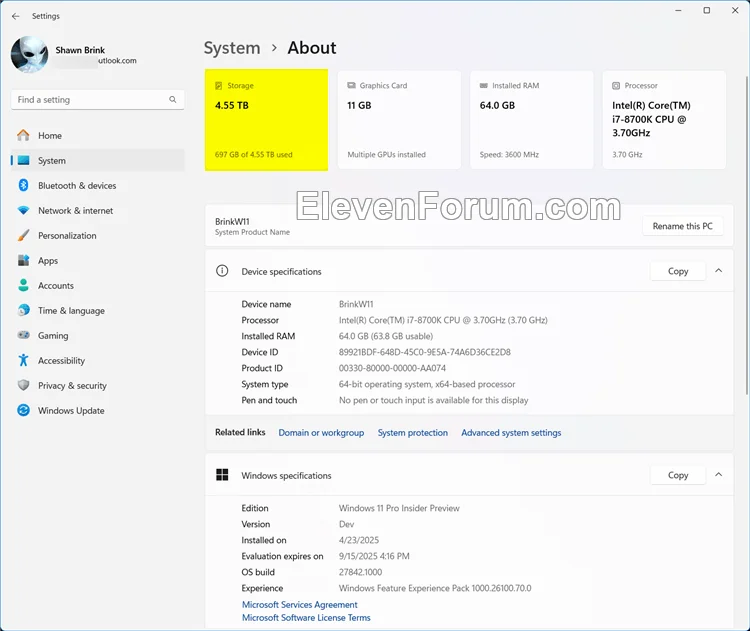
Task: Click the Installed RAM card icon
Action: (x=484, y=86)
